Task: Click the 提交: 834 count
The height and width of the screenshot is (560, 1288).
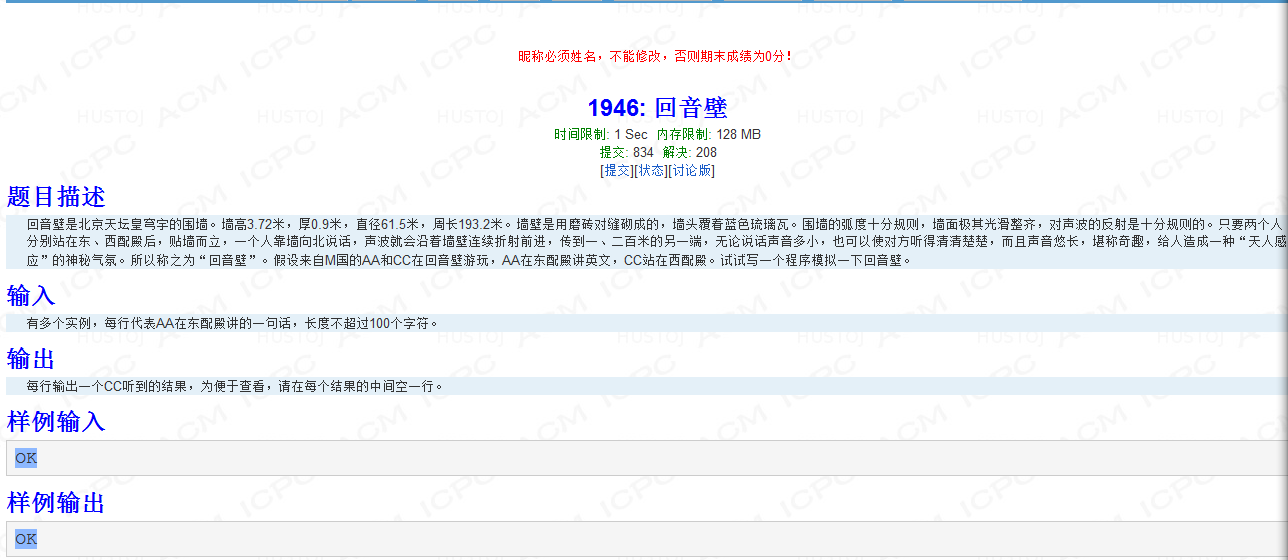Action: 627,152
